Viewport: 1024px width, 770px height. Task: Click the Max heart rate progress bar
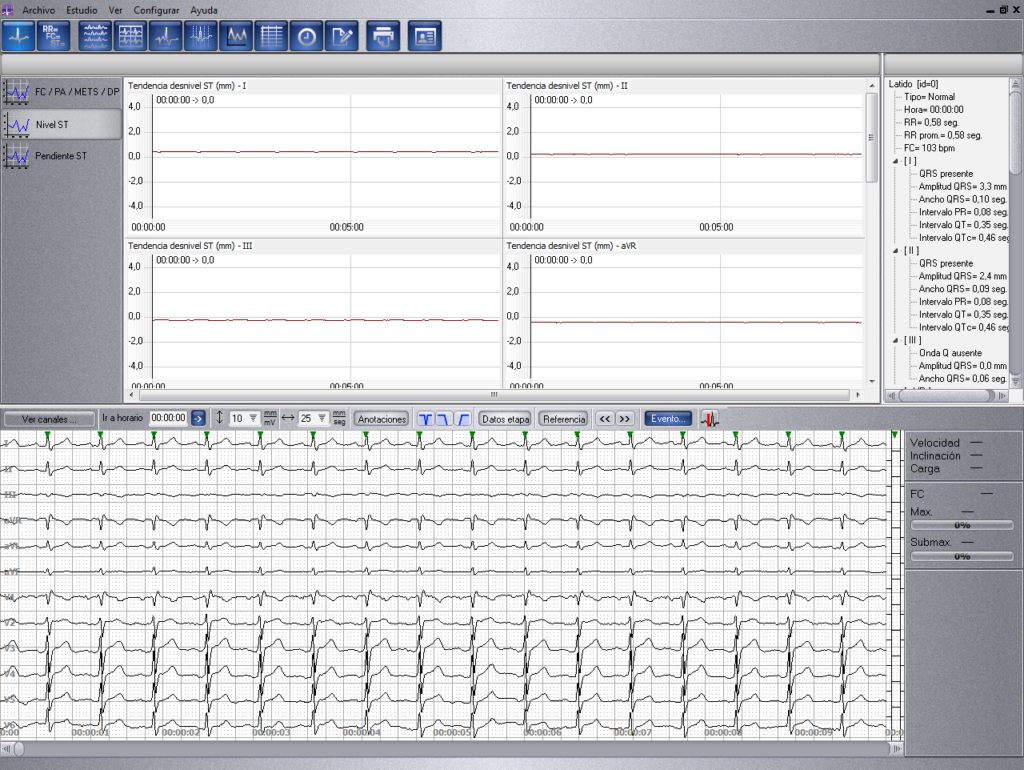click(x=962, y=525)
